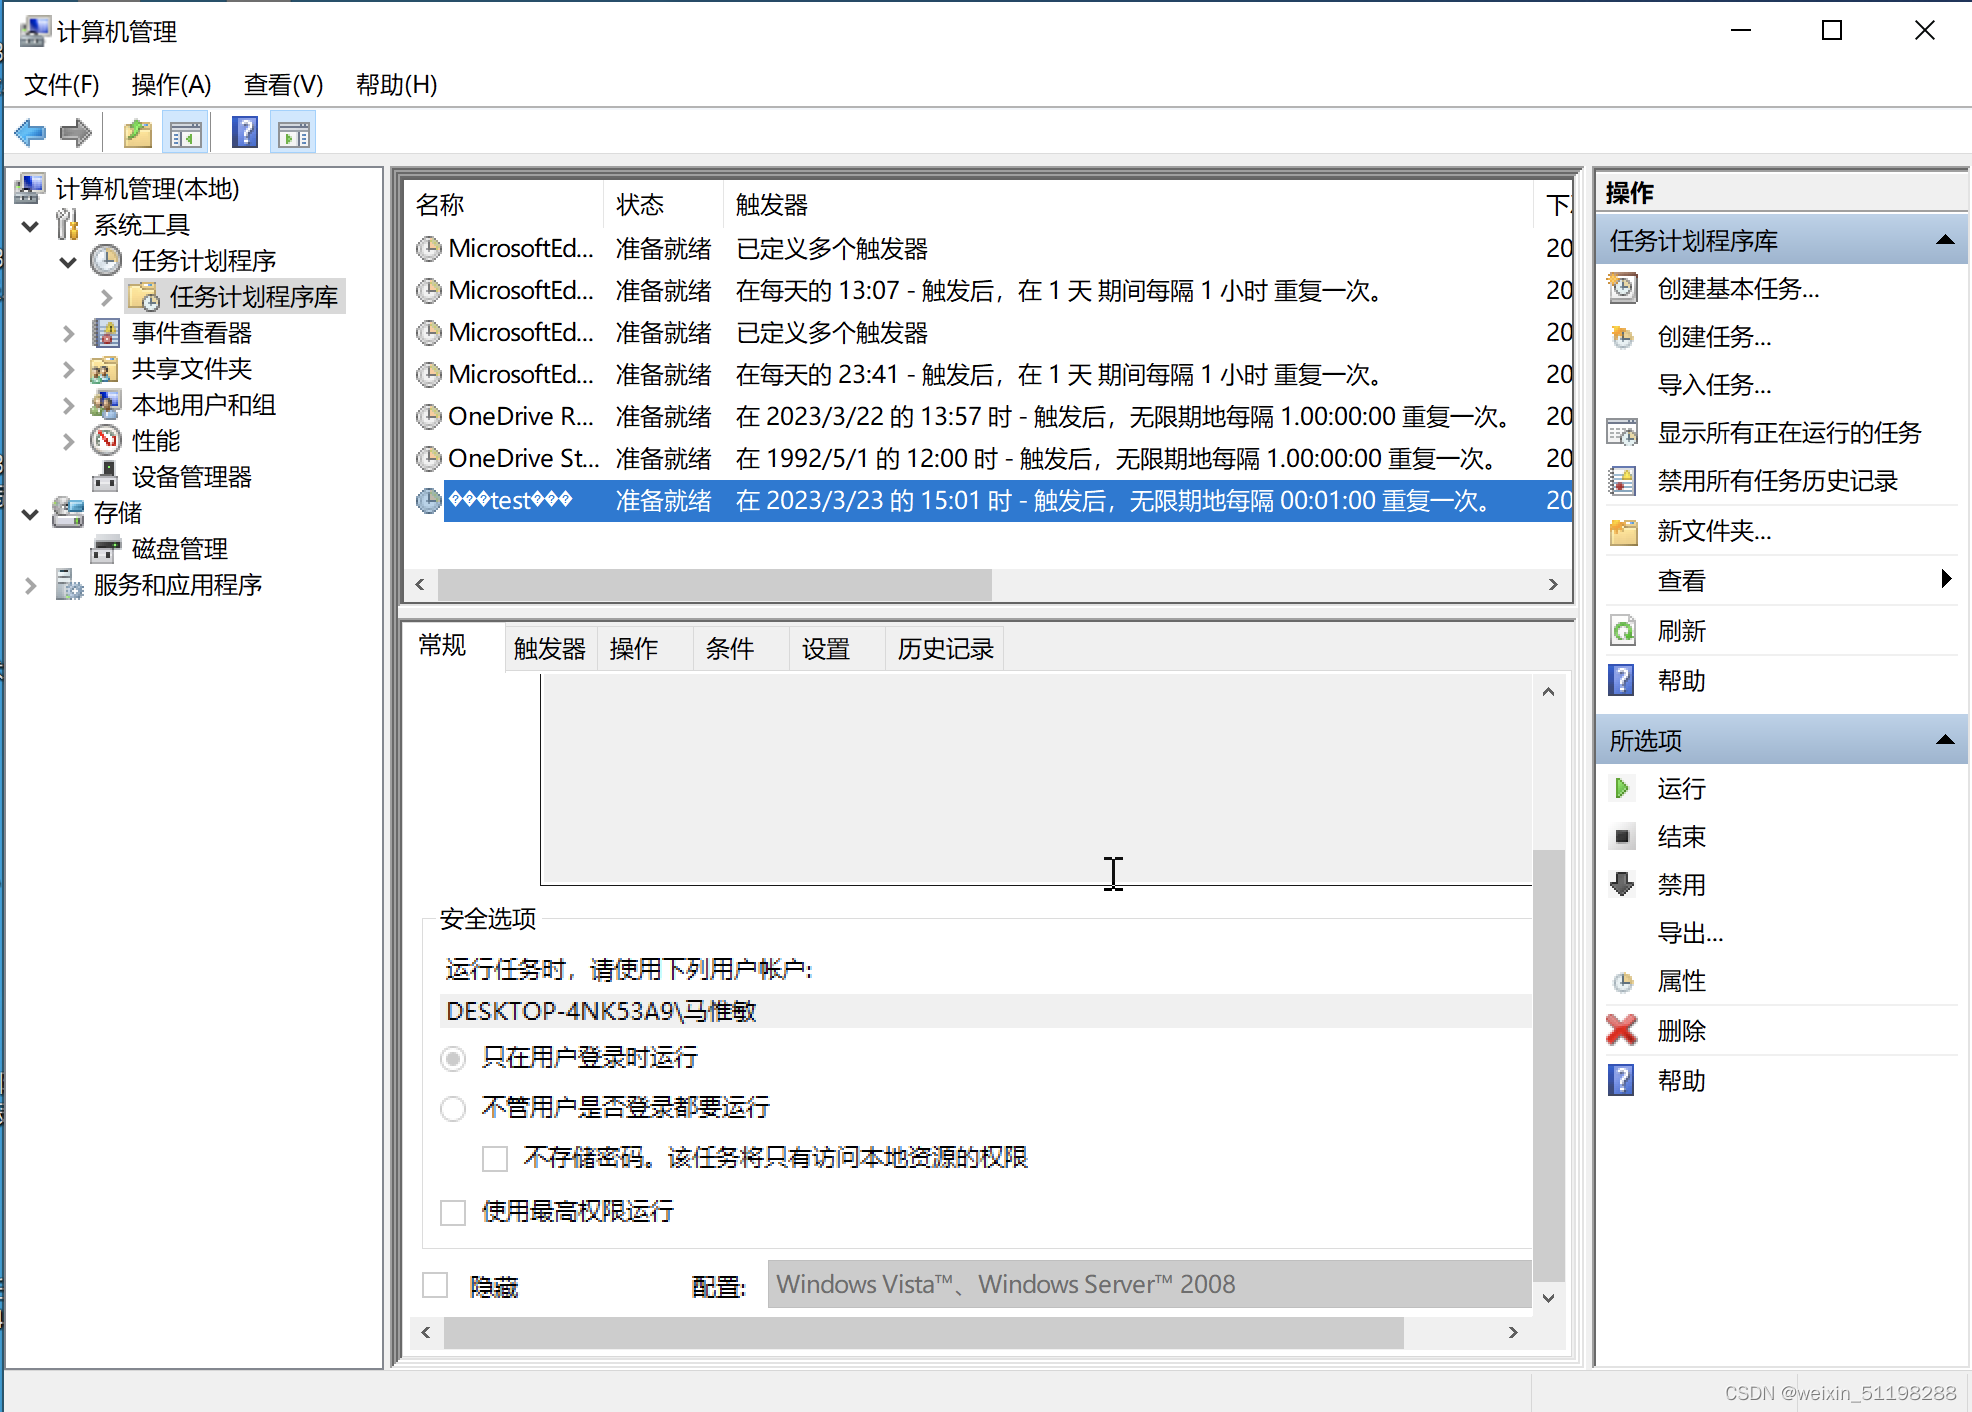Viewport: 1972px width, 1412px height.
Task: Click the 本地用户和组 icon in tree
Action: click(x=106, y=405)
